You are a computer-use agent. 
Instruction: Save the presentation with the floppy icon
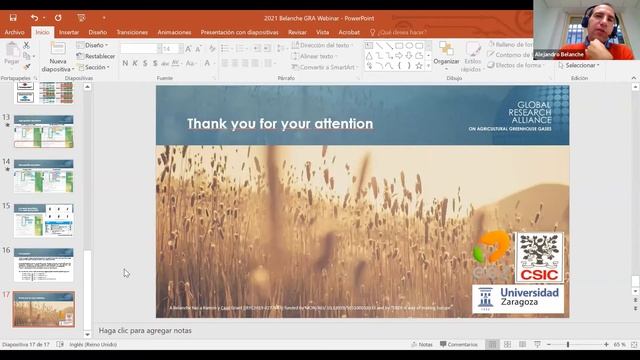click(13, 18)
